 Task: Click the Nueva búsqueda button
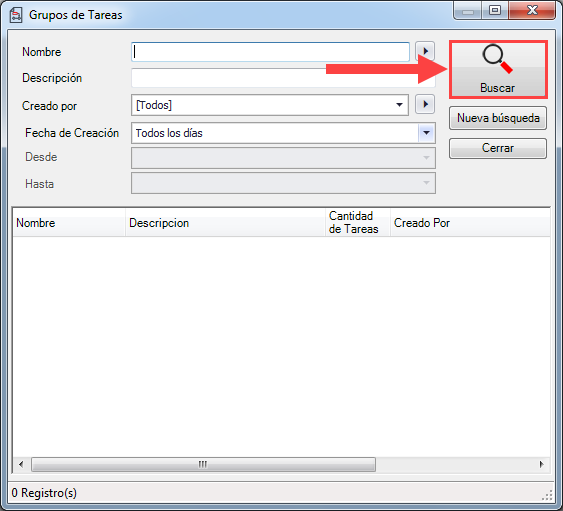tap(498, 118)
